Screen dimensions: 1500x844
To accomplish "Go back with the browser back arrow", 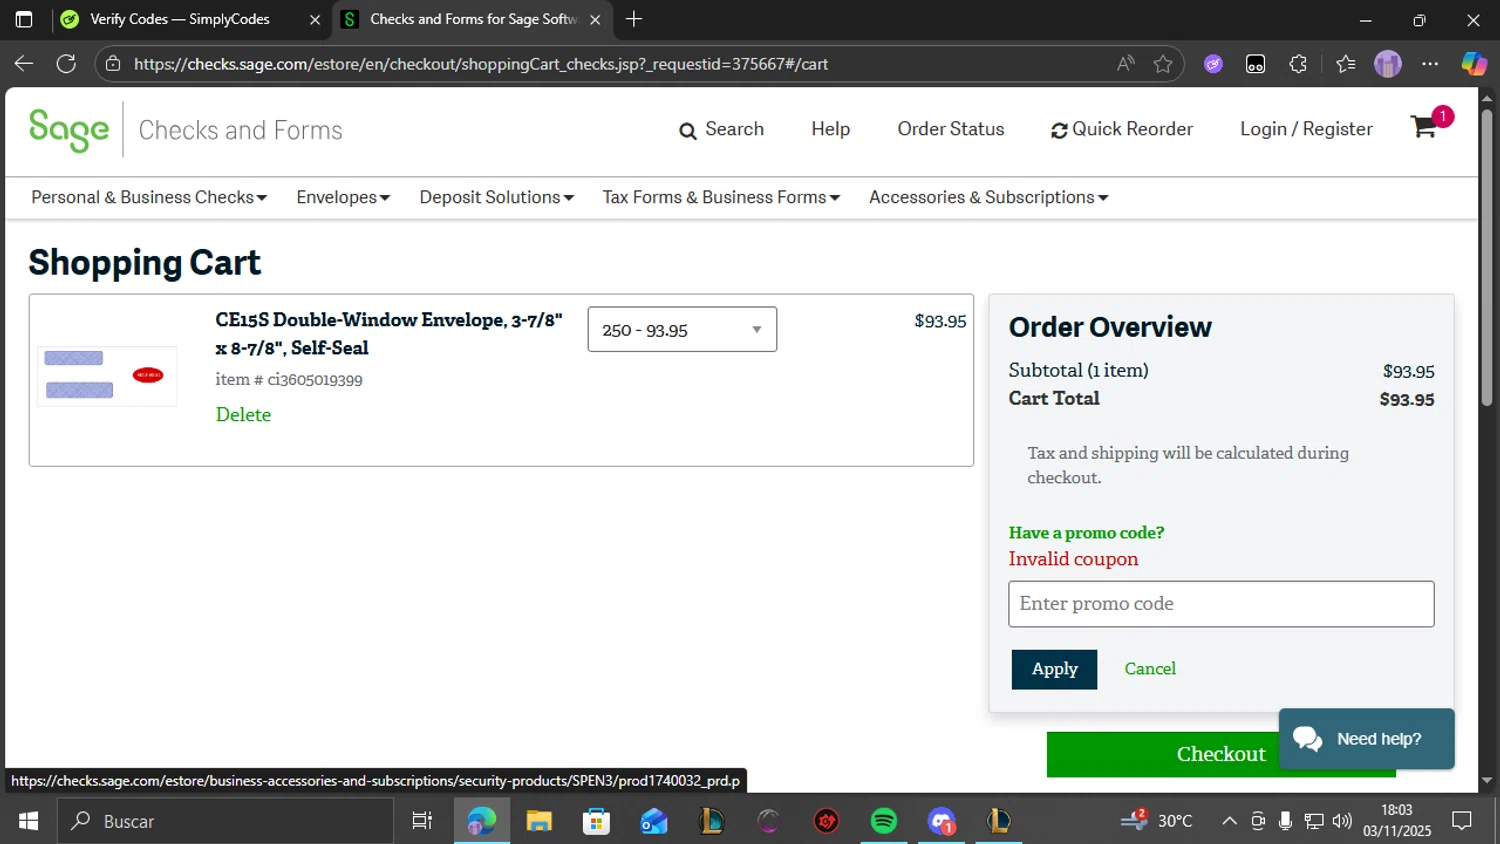I will pyautogui.click(x=24, y=64).
